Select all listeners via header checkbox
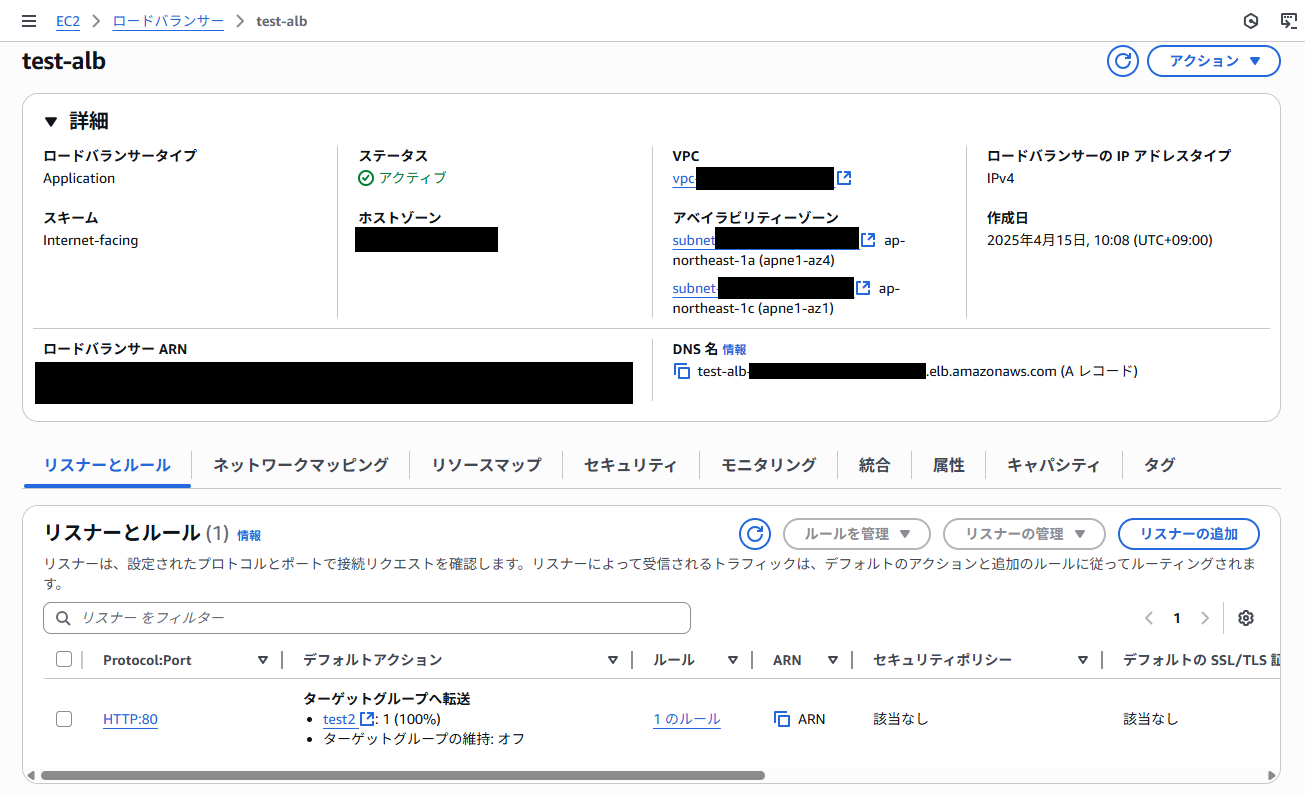 [x=64, y=659]
